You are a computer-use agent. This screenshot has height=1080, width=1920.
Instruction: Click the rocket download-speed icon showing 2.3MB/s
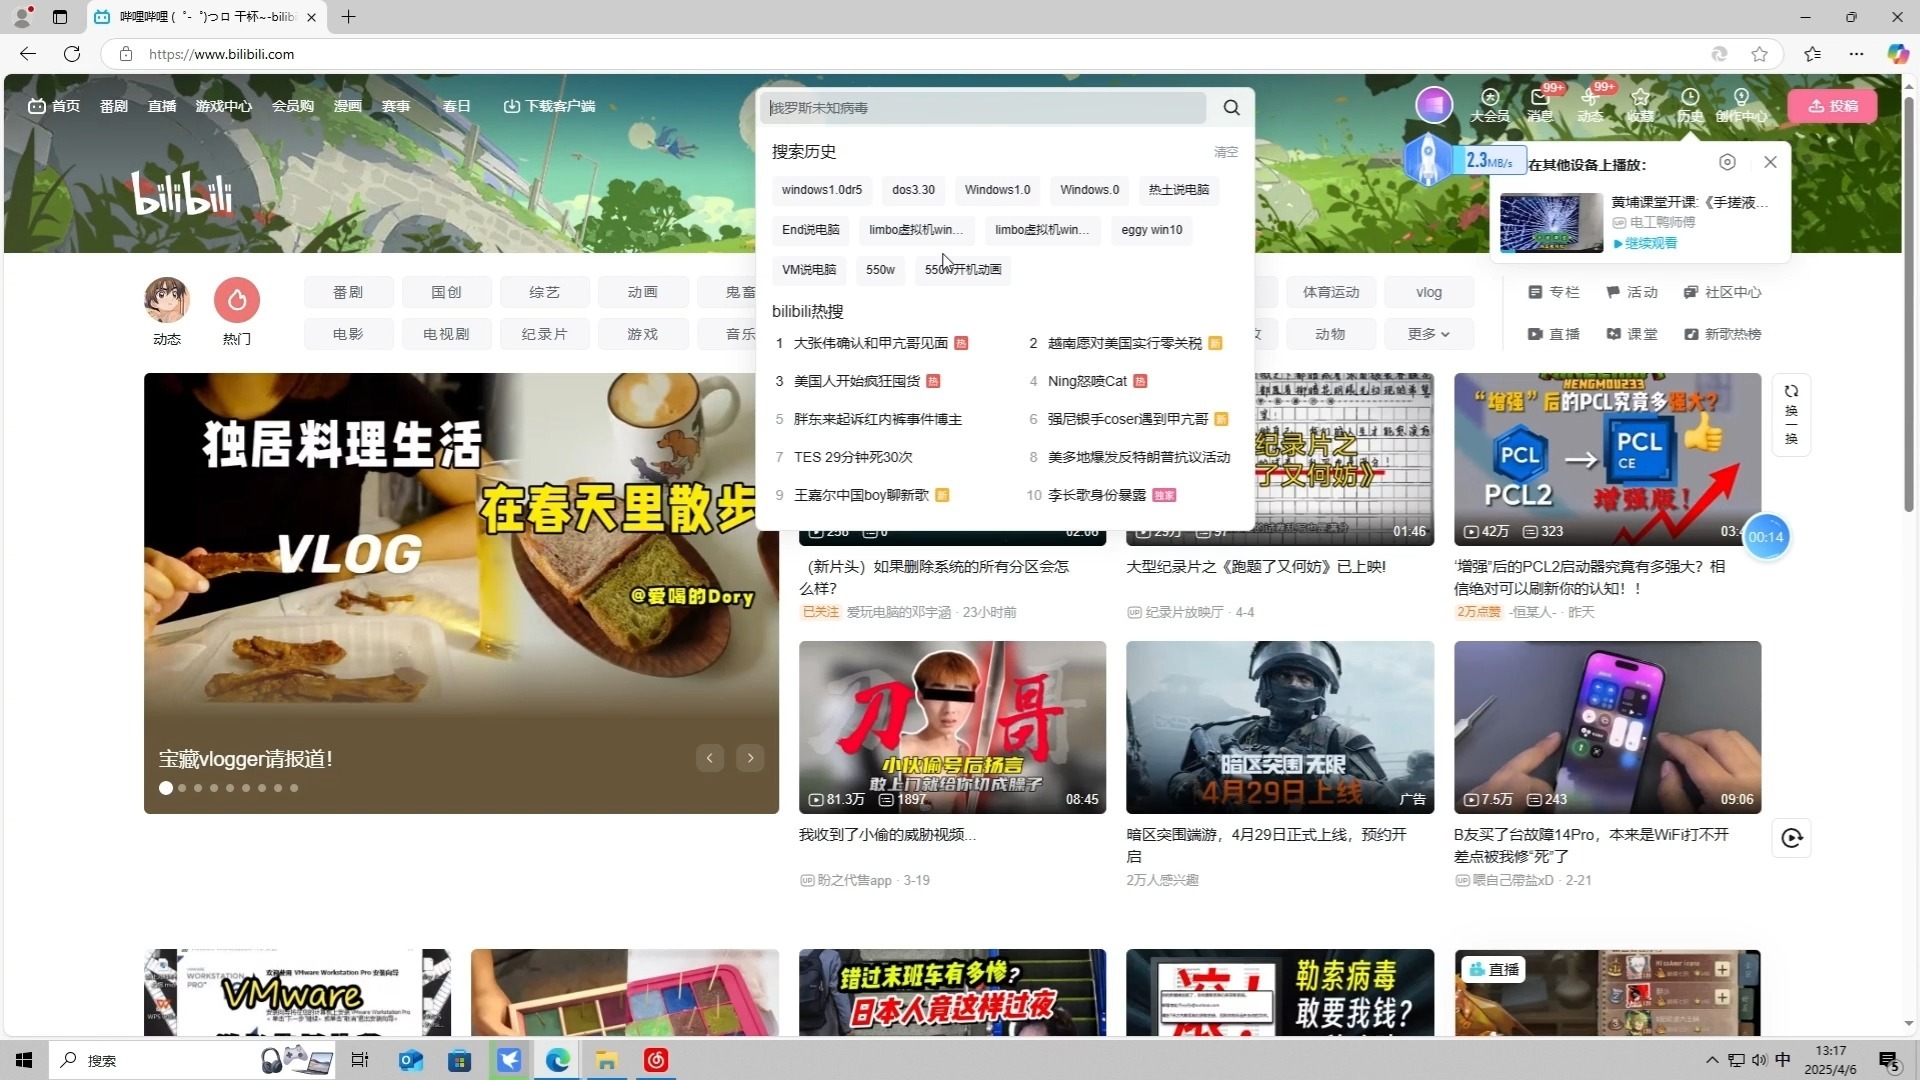click(1429, 160)
